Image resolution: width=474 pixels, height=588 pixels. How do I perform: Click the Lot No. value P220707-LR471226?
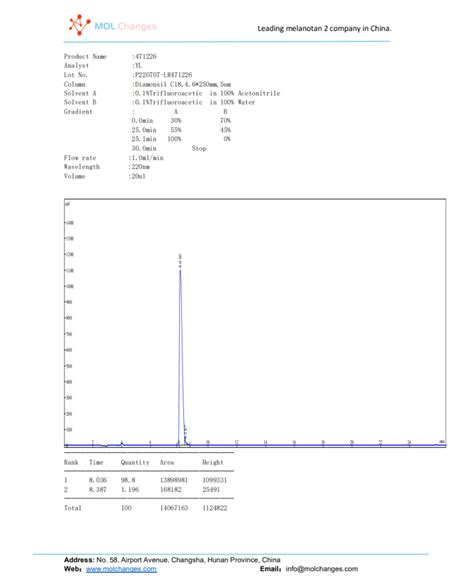click(163, 75)
